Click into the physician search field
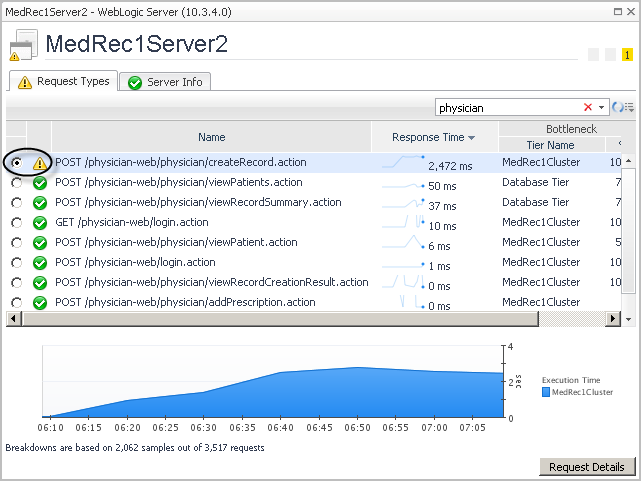The image size is (641, 481). (x=505, y=107)
